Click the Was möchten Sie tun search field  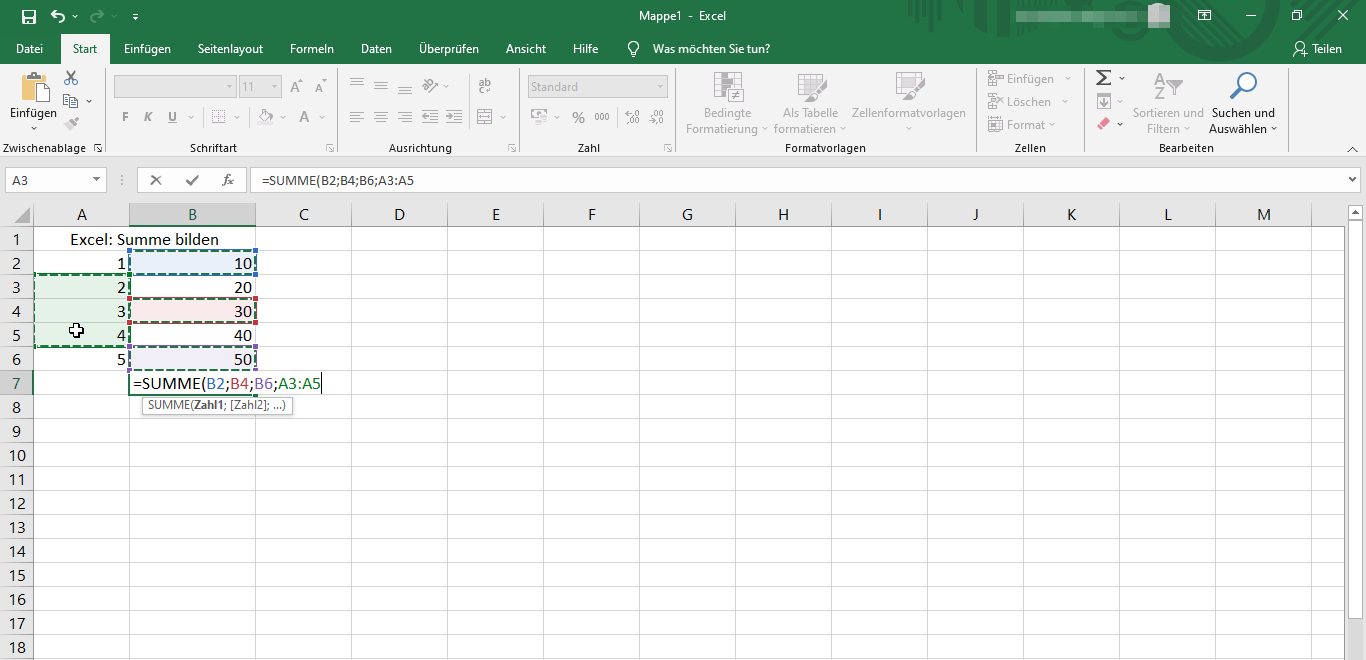(x=710, y=49)
